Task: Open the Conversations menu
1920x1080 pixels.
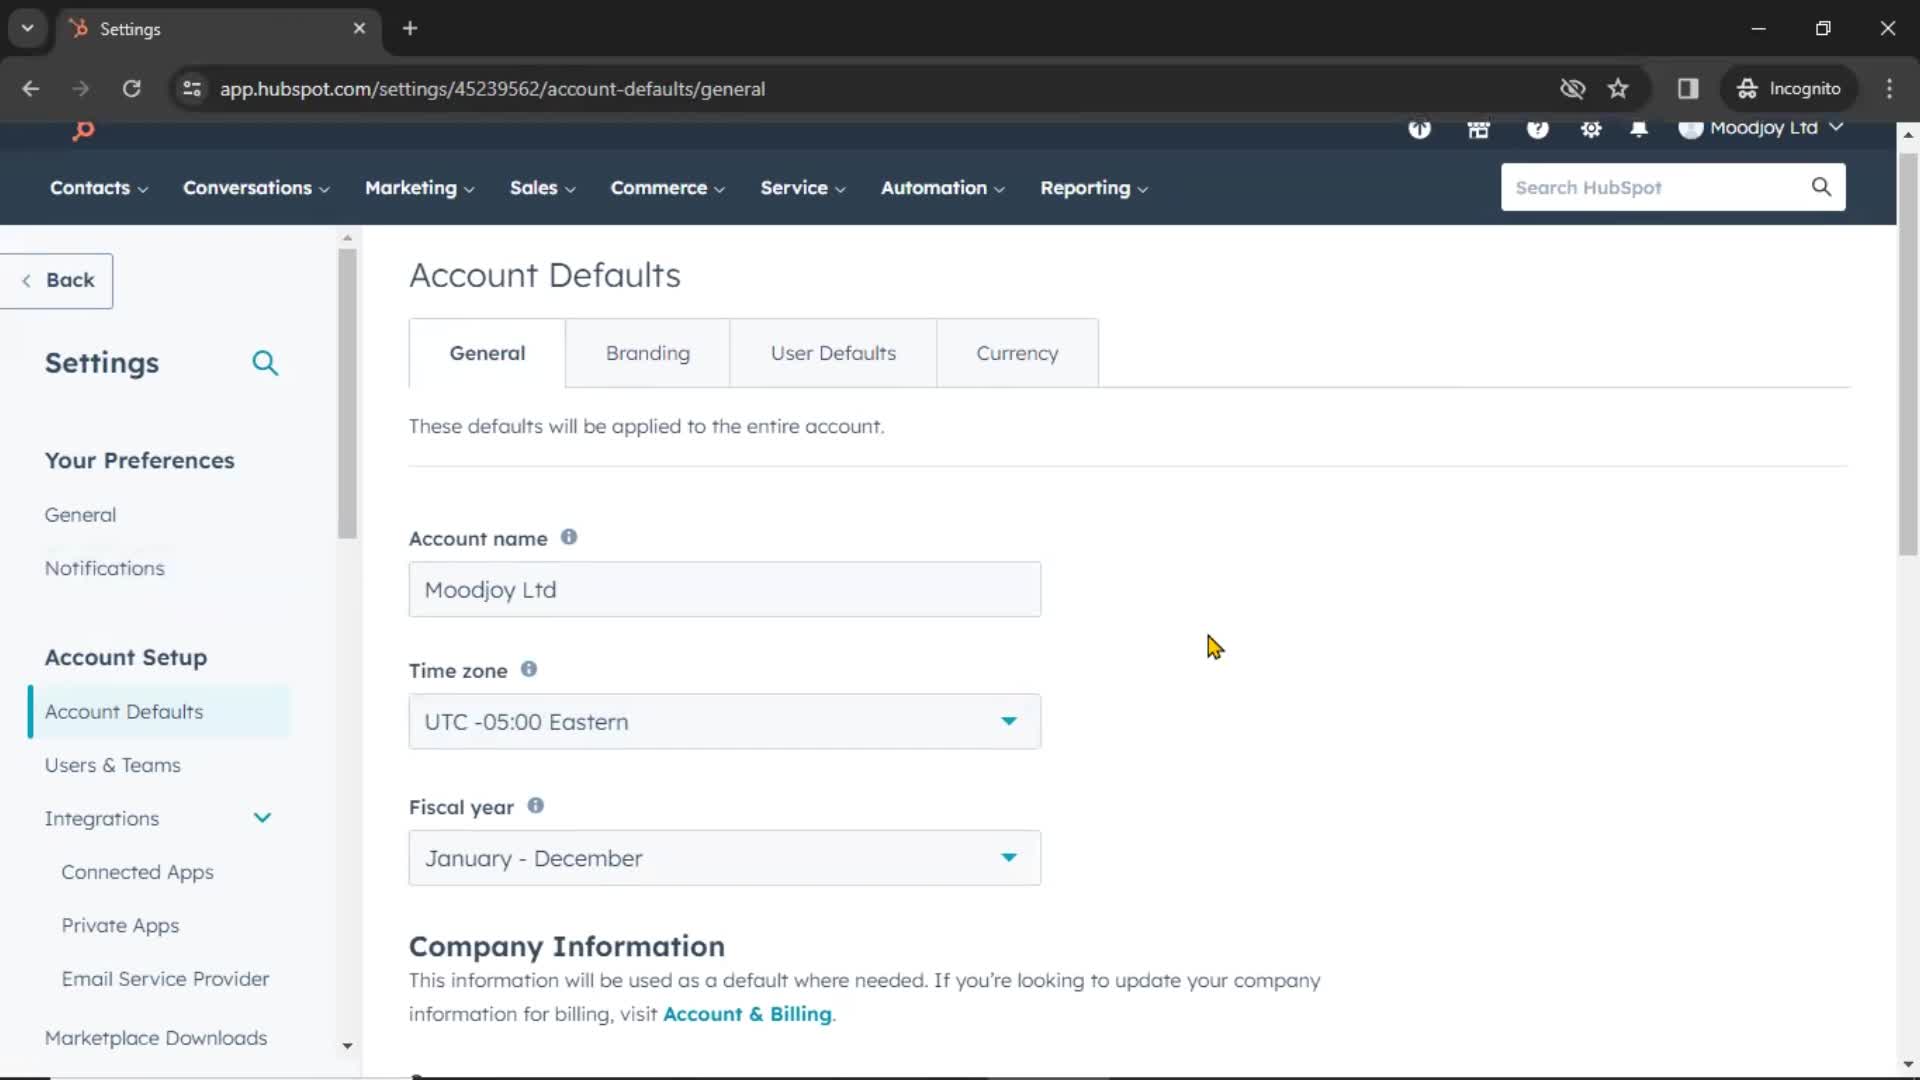Action: (256, 188)
